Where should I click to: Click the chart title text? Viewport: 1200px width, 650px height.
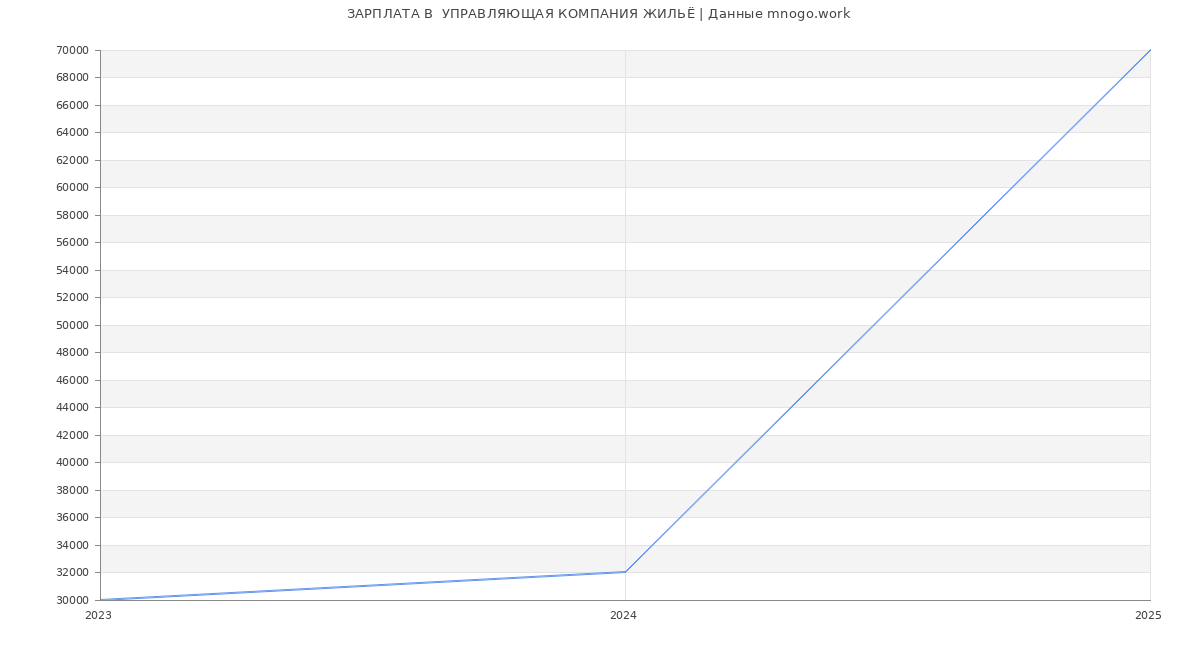coord(598,14)
